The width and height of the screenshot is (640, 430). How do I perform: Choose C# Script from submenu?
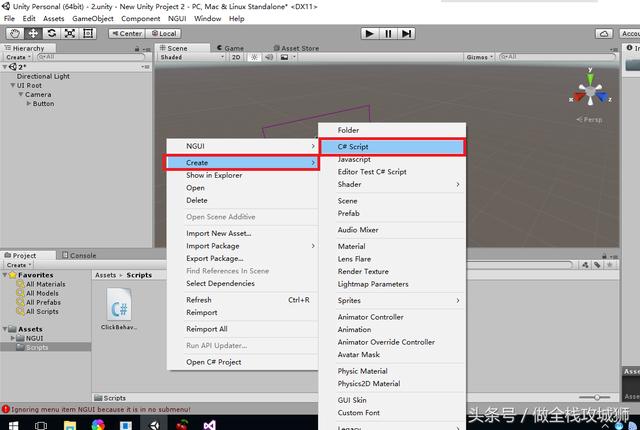[392, 147]
